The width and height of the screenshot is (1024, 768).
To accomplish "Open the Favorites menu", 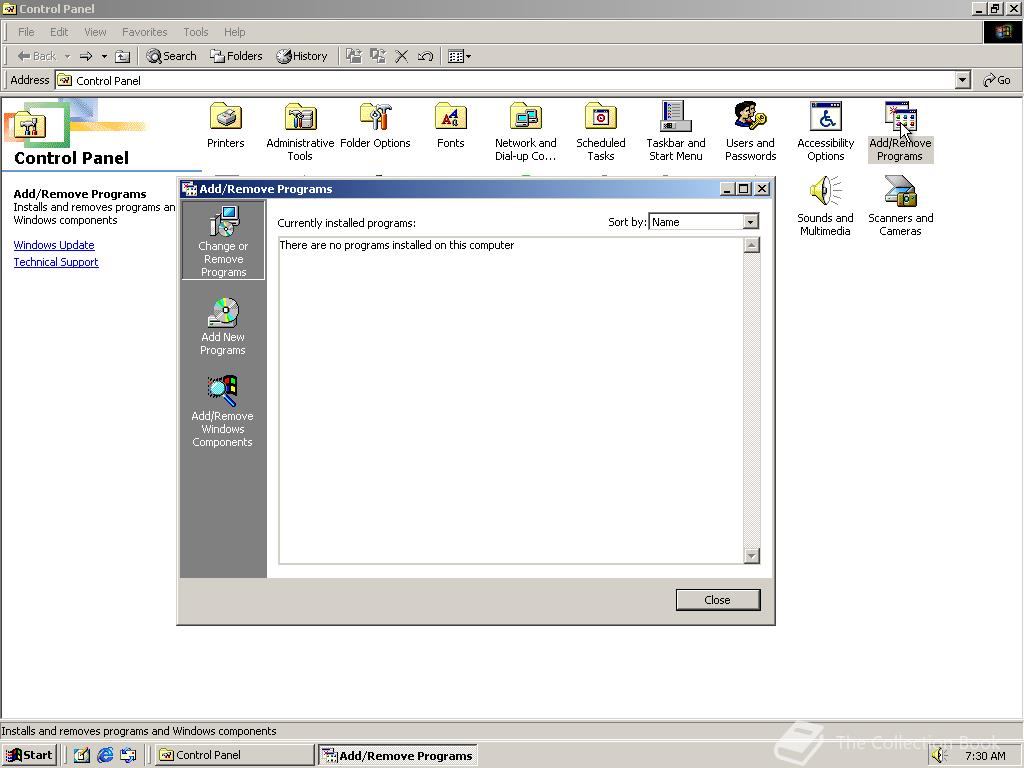I will pyautogui.click(x=144, y=32).
